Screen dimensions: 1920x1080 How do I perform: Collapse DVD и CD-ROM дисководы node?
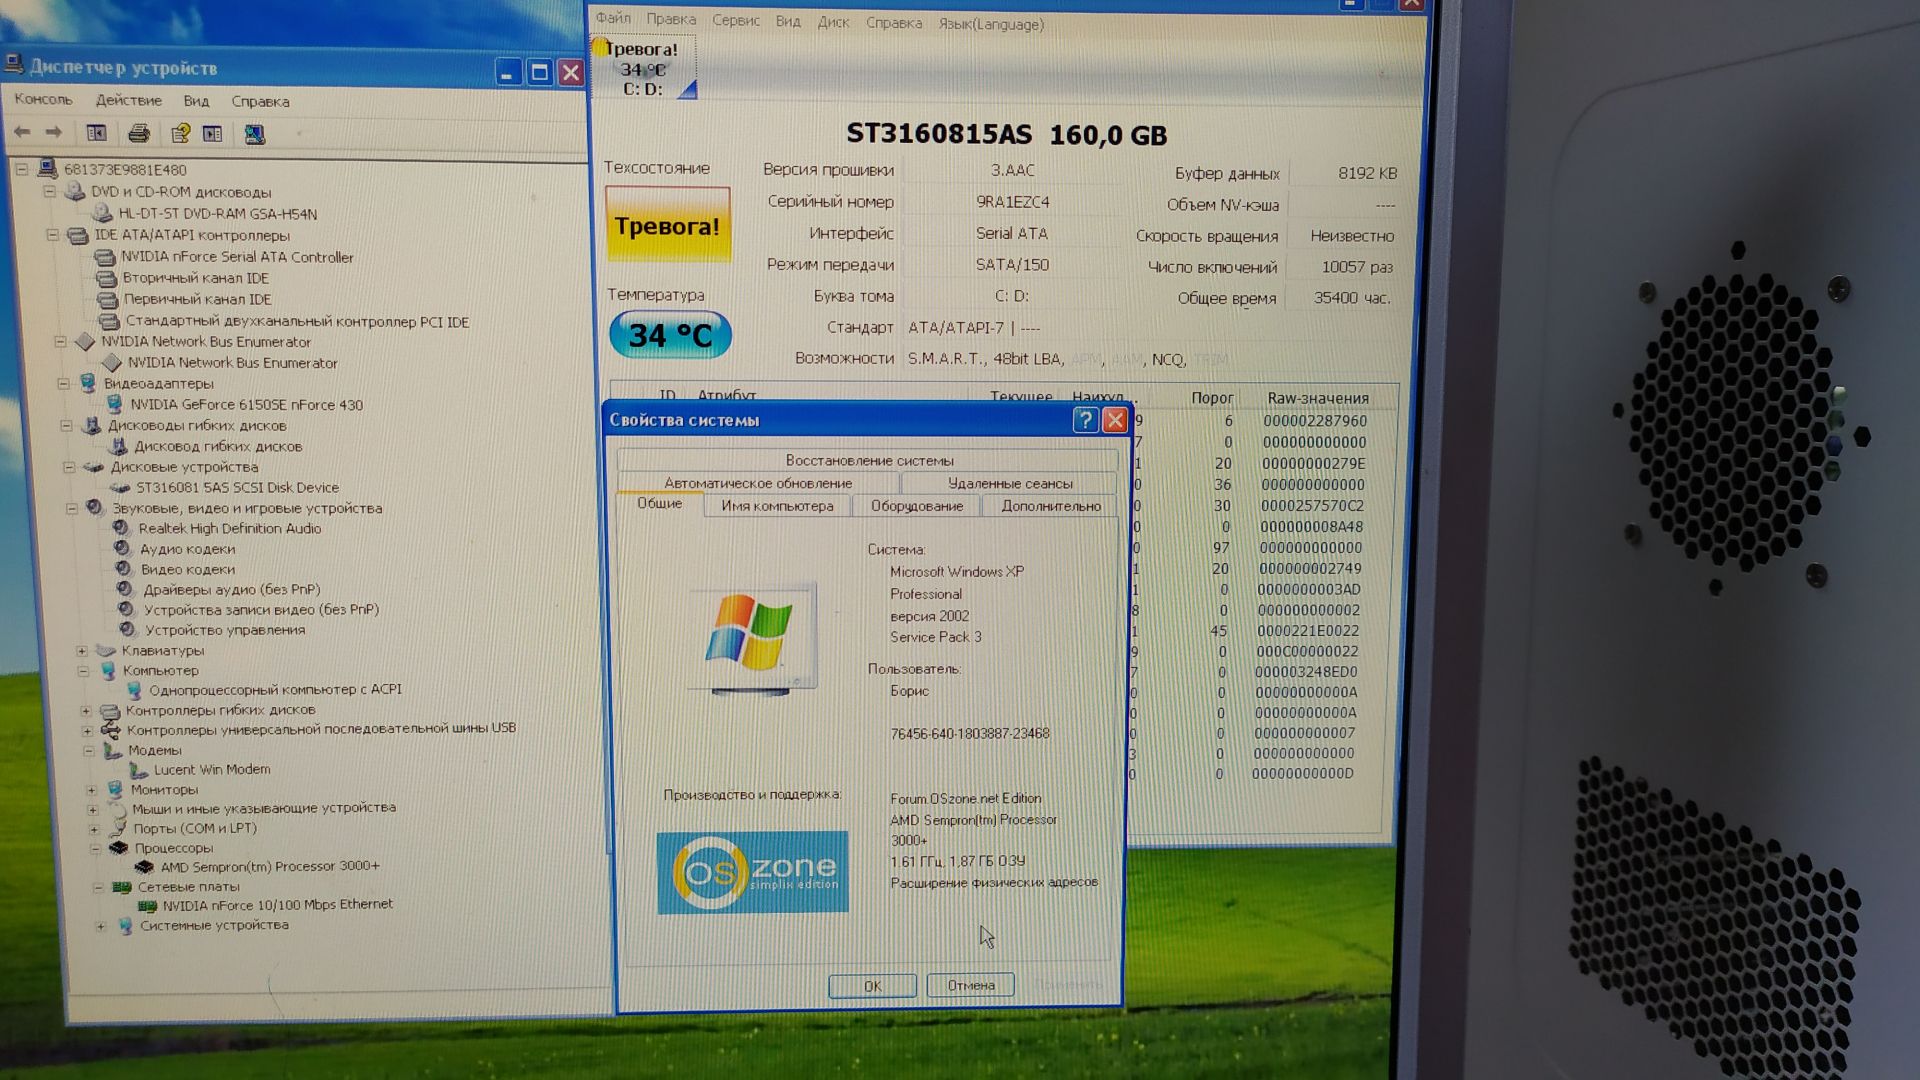49,191
